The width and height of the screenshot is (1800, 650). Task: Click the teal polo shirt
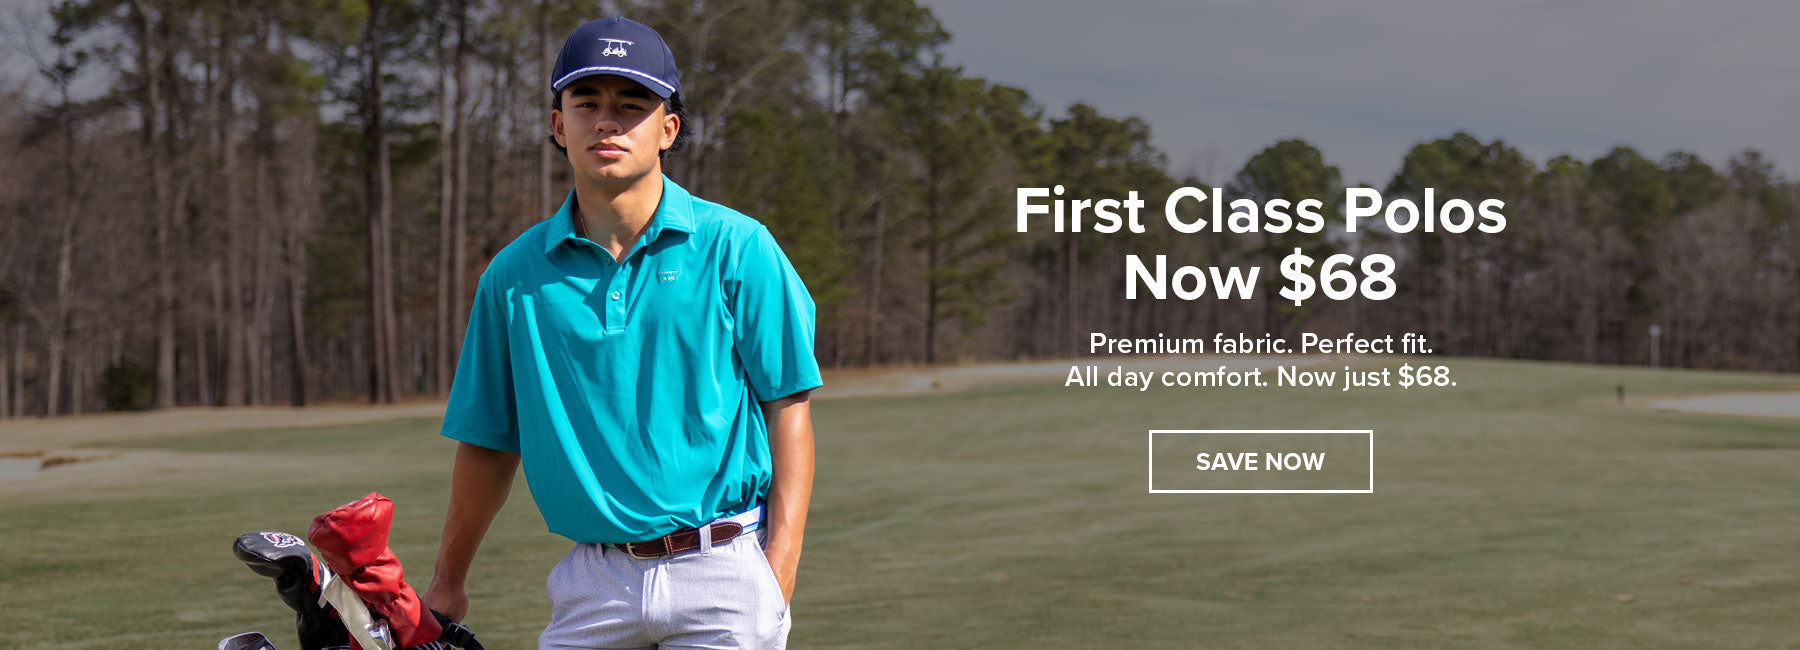pos(630,370)
